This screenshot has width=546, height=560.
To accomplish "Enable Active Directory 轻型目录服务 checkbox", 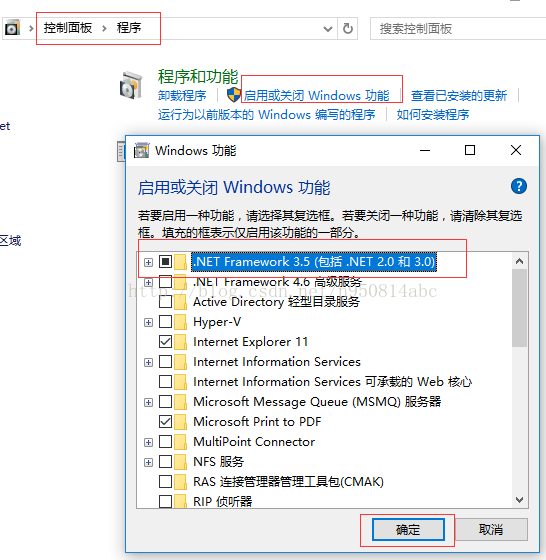I will pyautogui.click(x=165, y=301).
